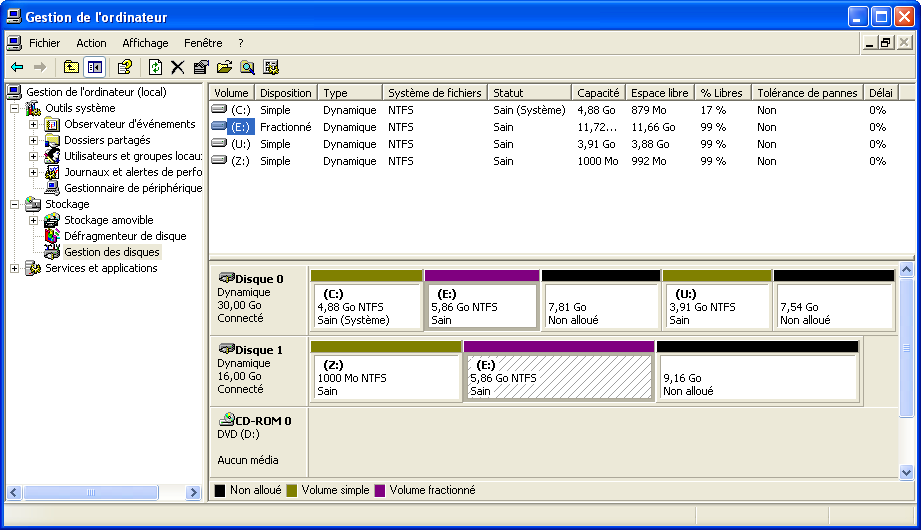Expand Services et applications node
The image size is (921, 530).
click(x=14, y=268)
